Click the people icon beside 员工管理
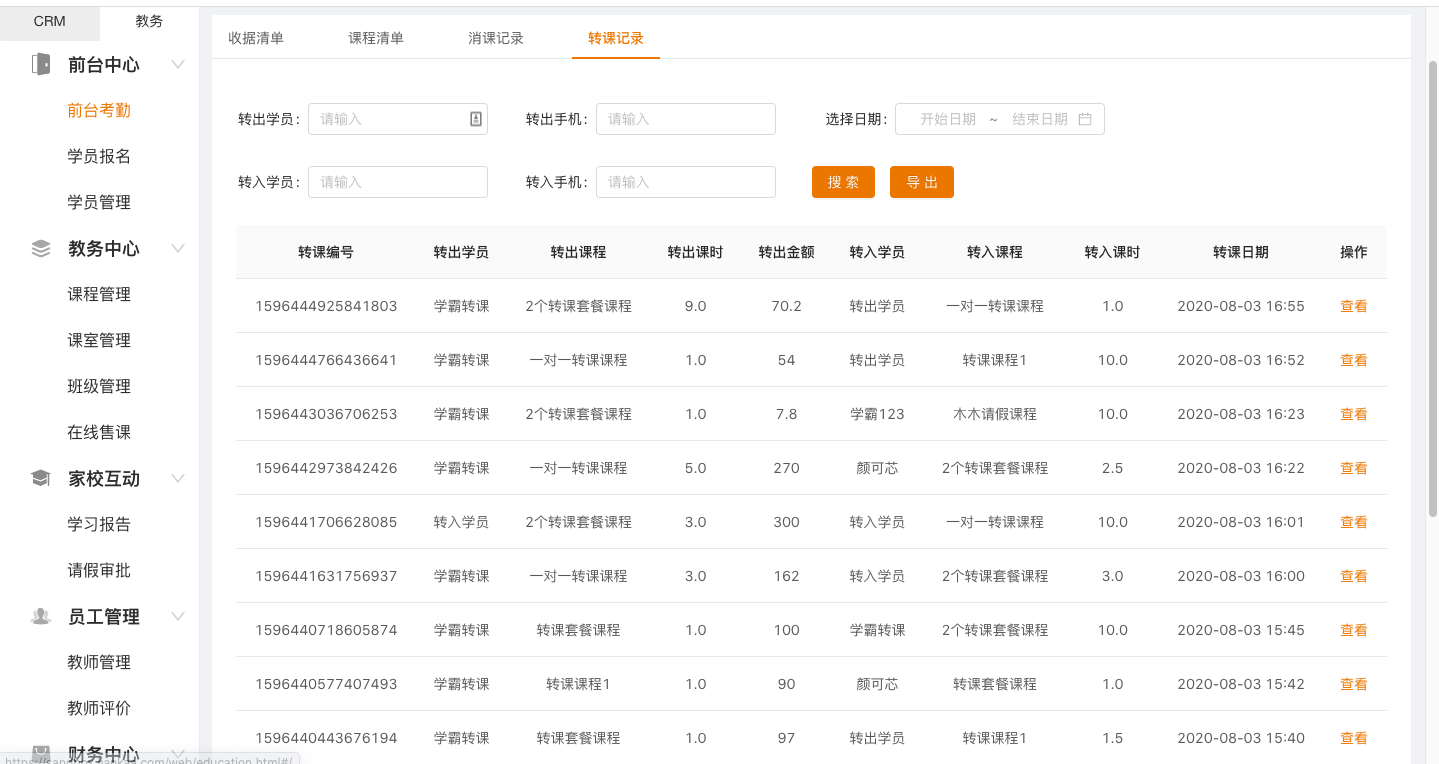This screenshot has width=1439, height=764. [x=41, y=617]
